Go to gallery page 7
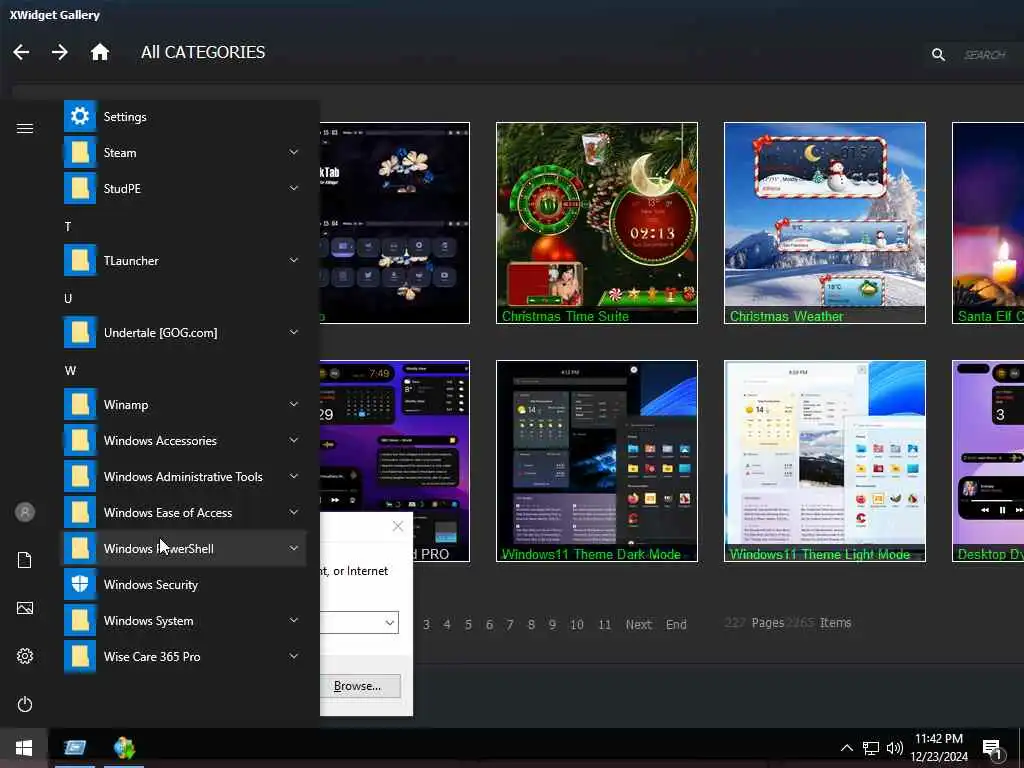This screenshot has height=768, width=1024. click(510, 624)
